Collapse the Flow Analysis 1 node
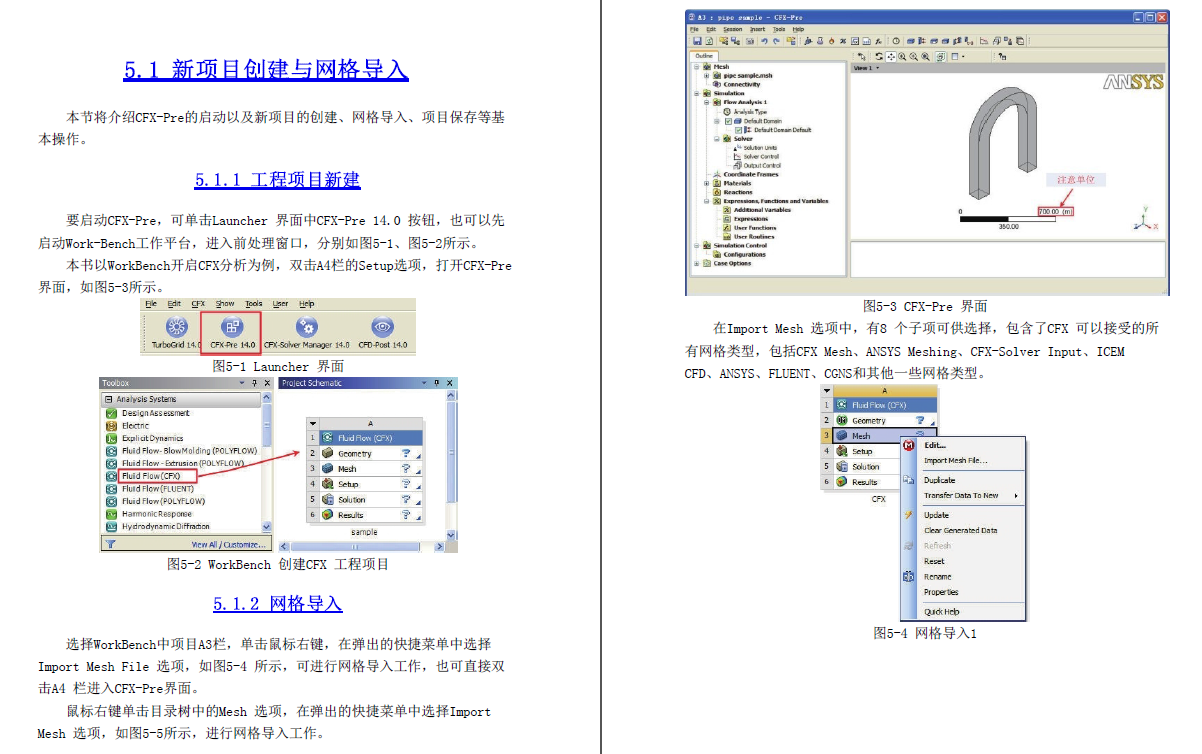 coord(707,103)
